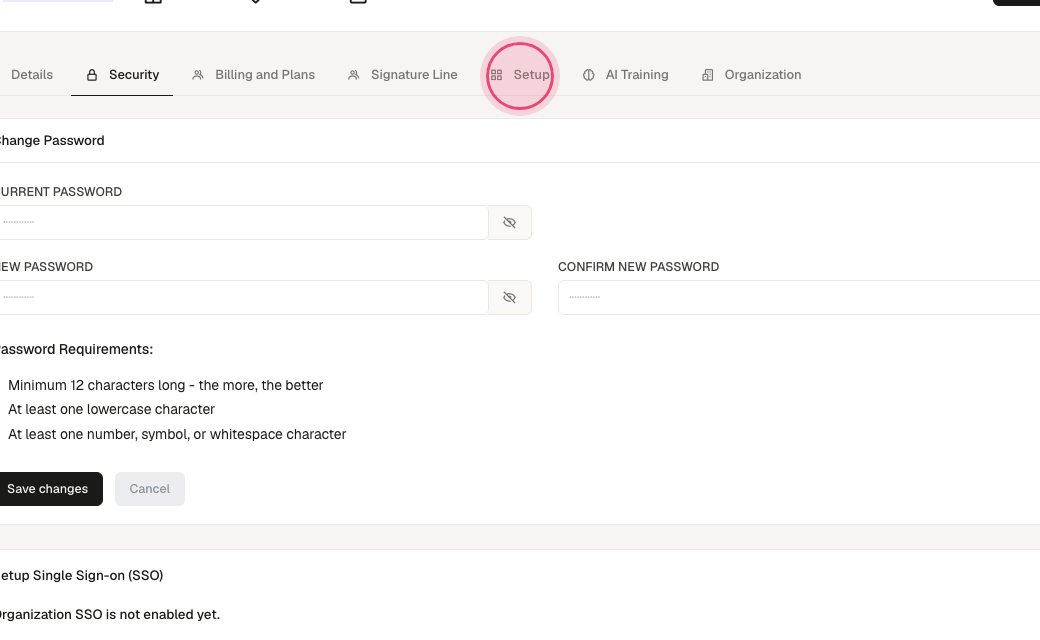Click the 'Password Requirements:' heading

(76, 350)
